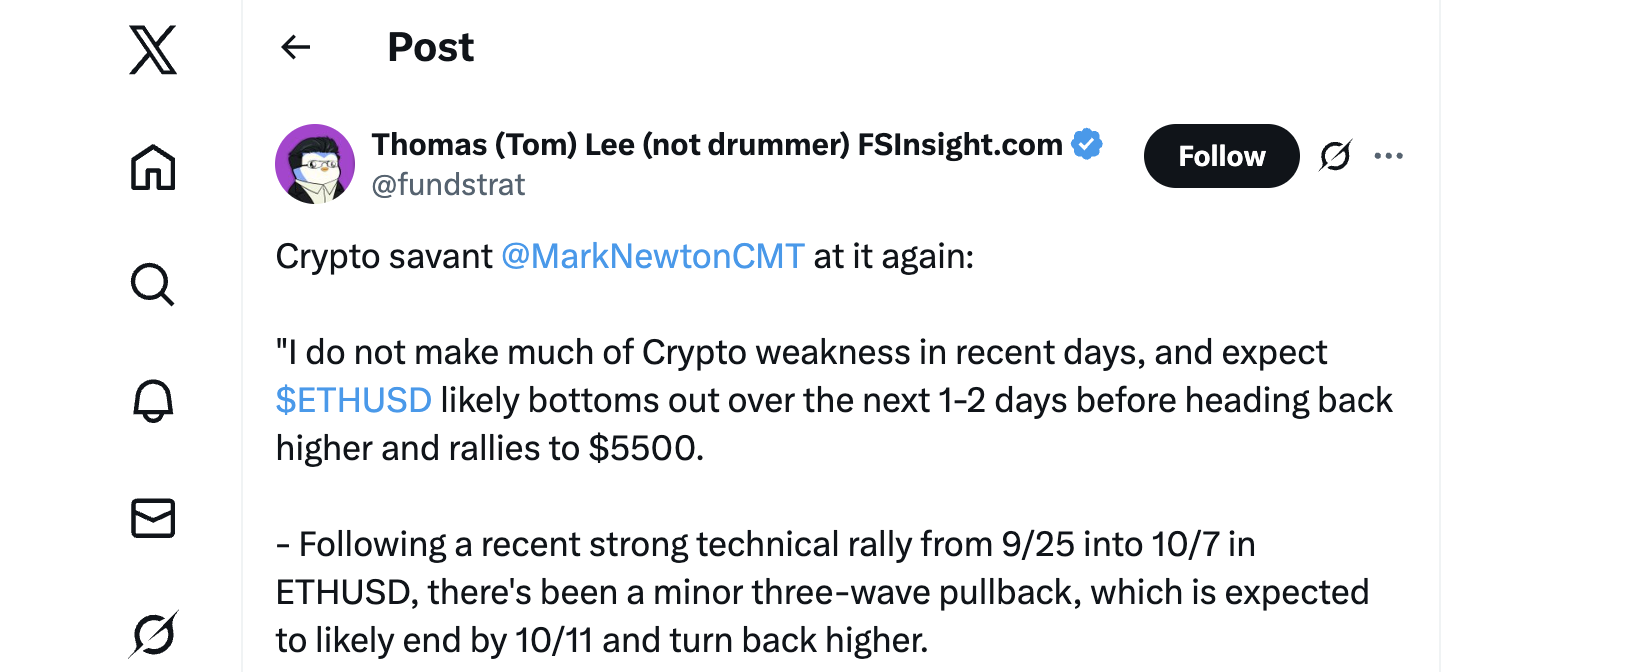Open the Notifications bell
This screenshot has width=1644, height=672.
[x=153, y=401]
